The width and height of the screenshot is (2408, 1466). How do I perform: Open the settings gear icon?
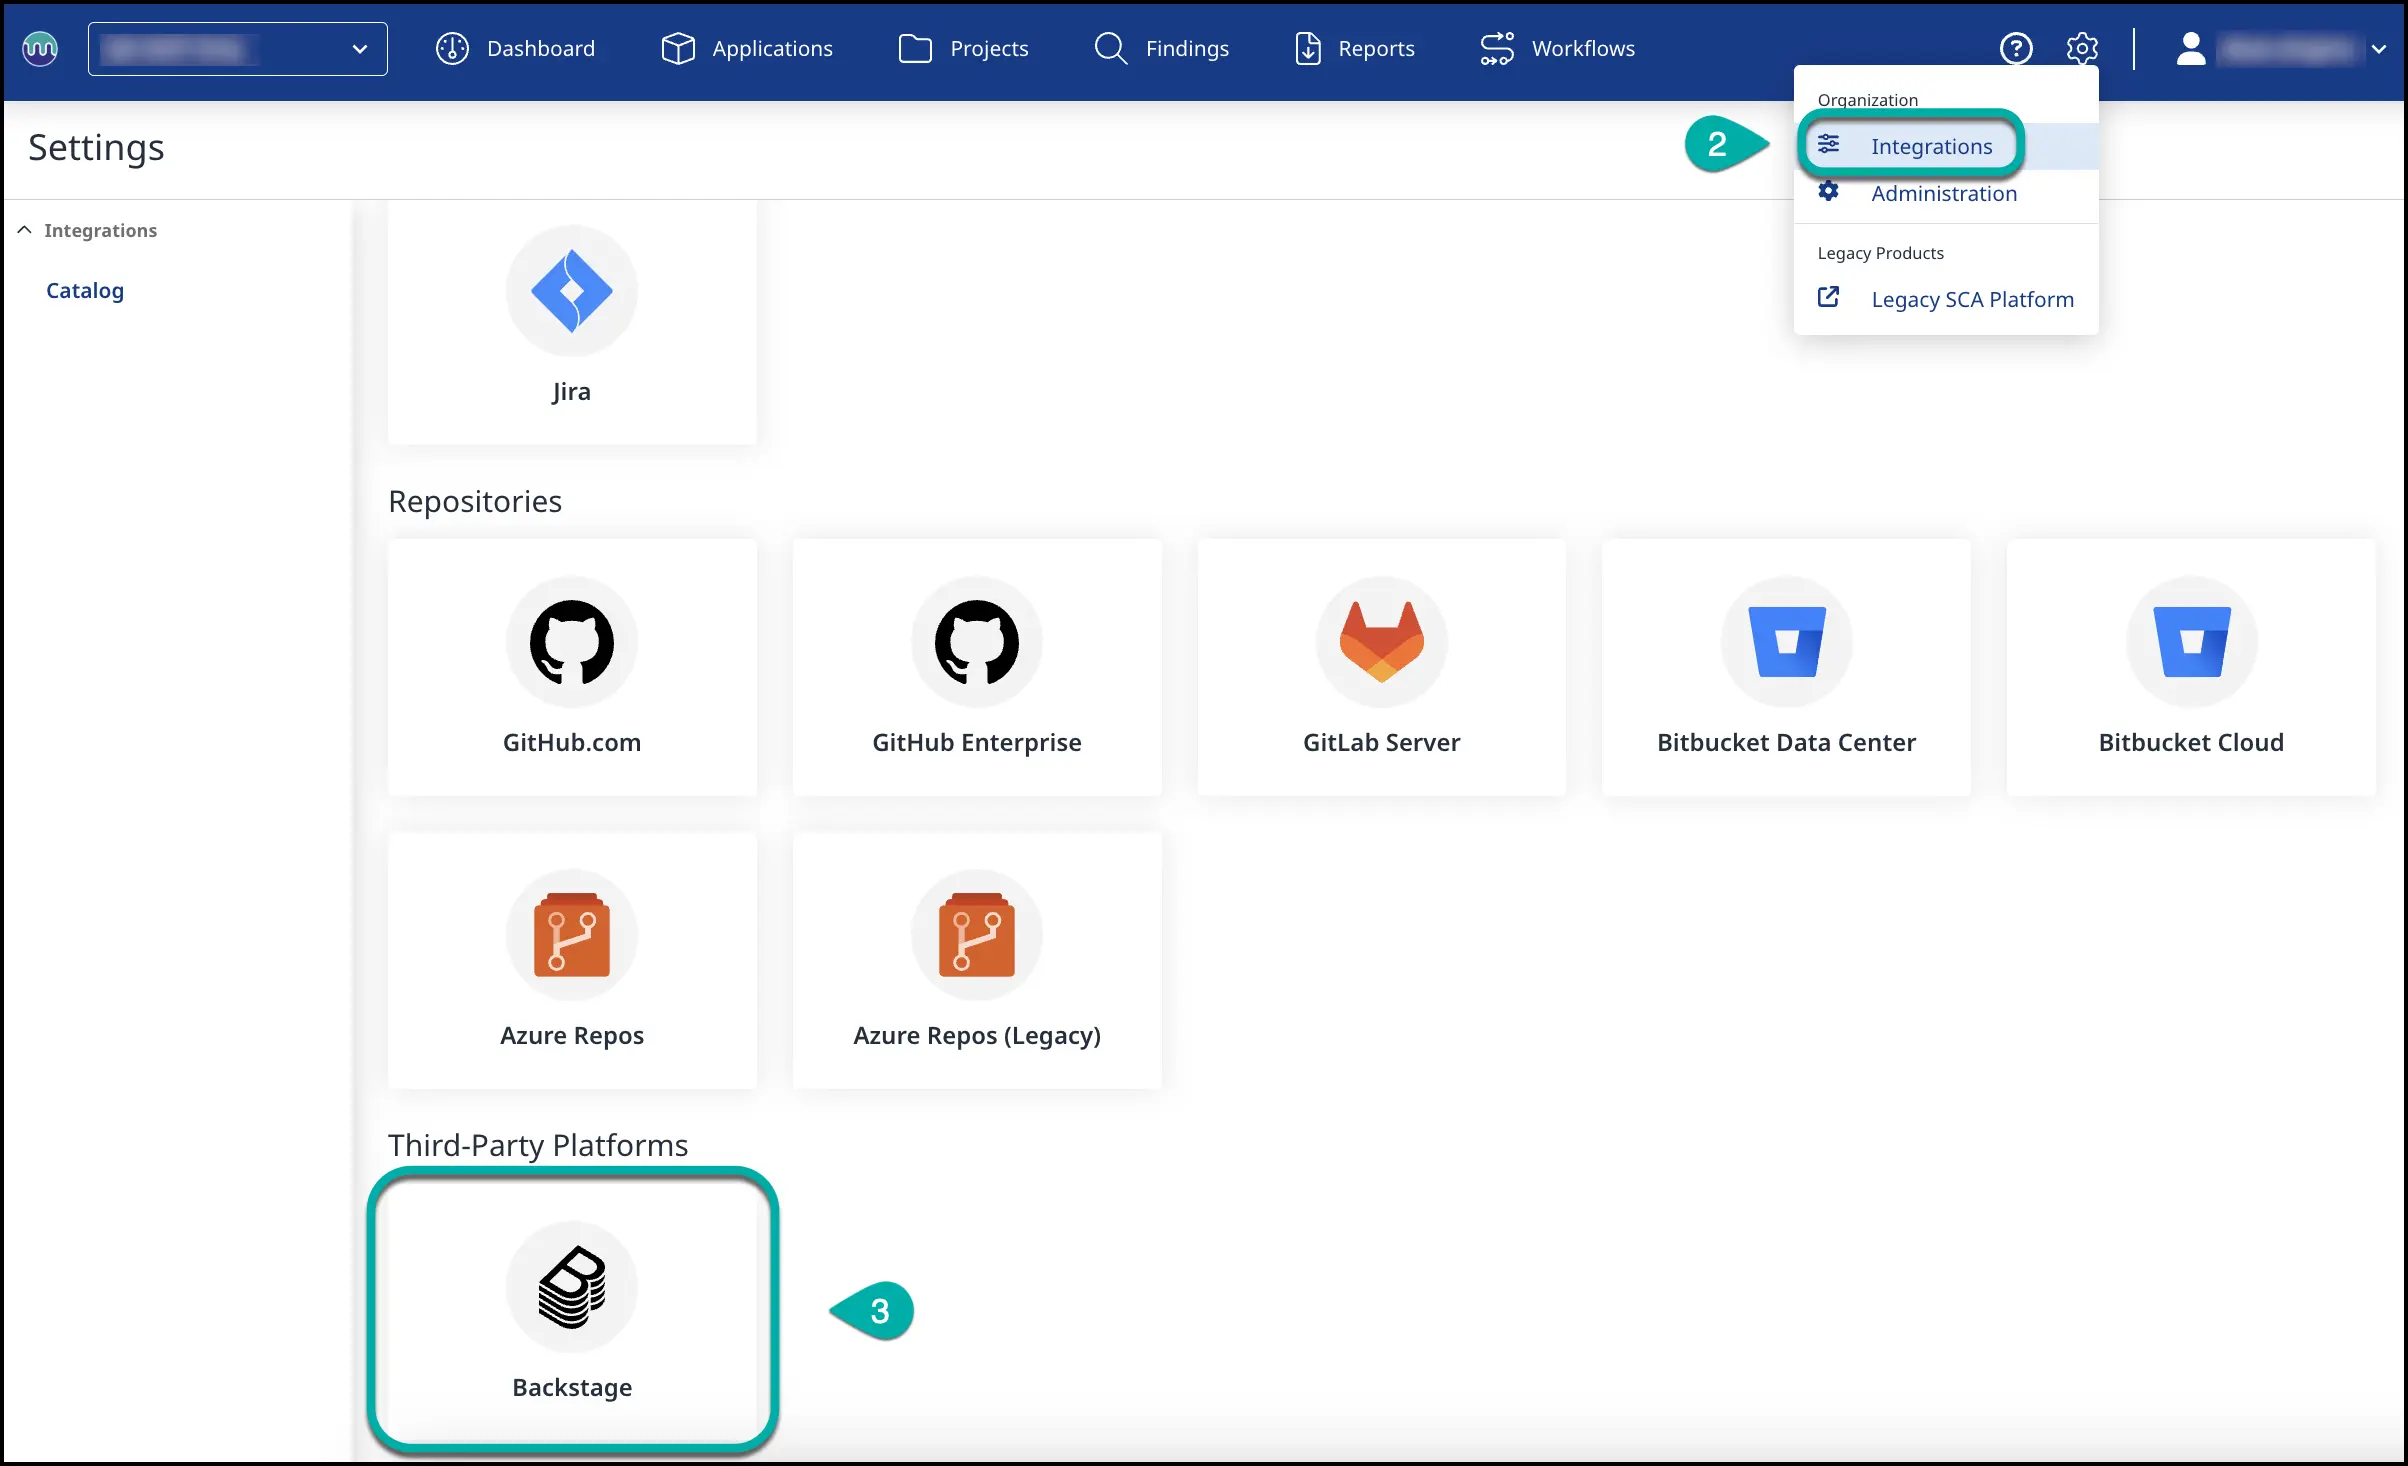pyautogui.click(x=2082, y=48)
